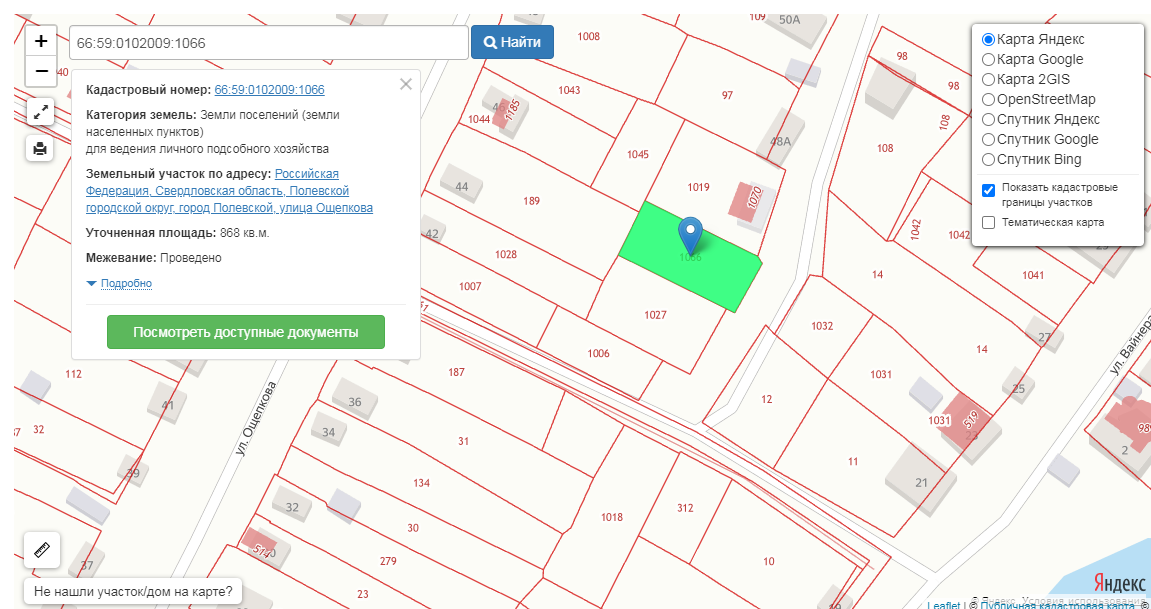The image size is (1151, 609).
Task: Click Не нашли участок/дом на карте?
Action: click(133, 591)
